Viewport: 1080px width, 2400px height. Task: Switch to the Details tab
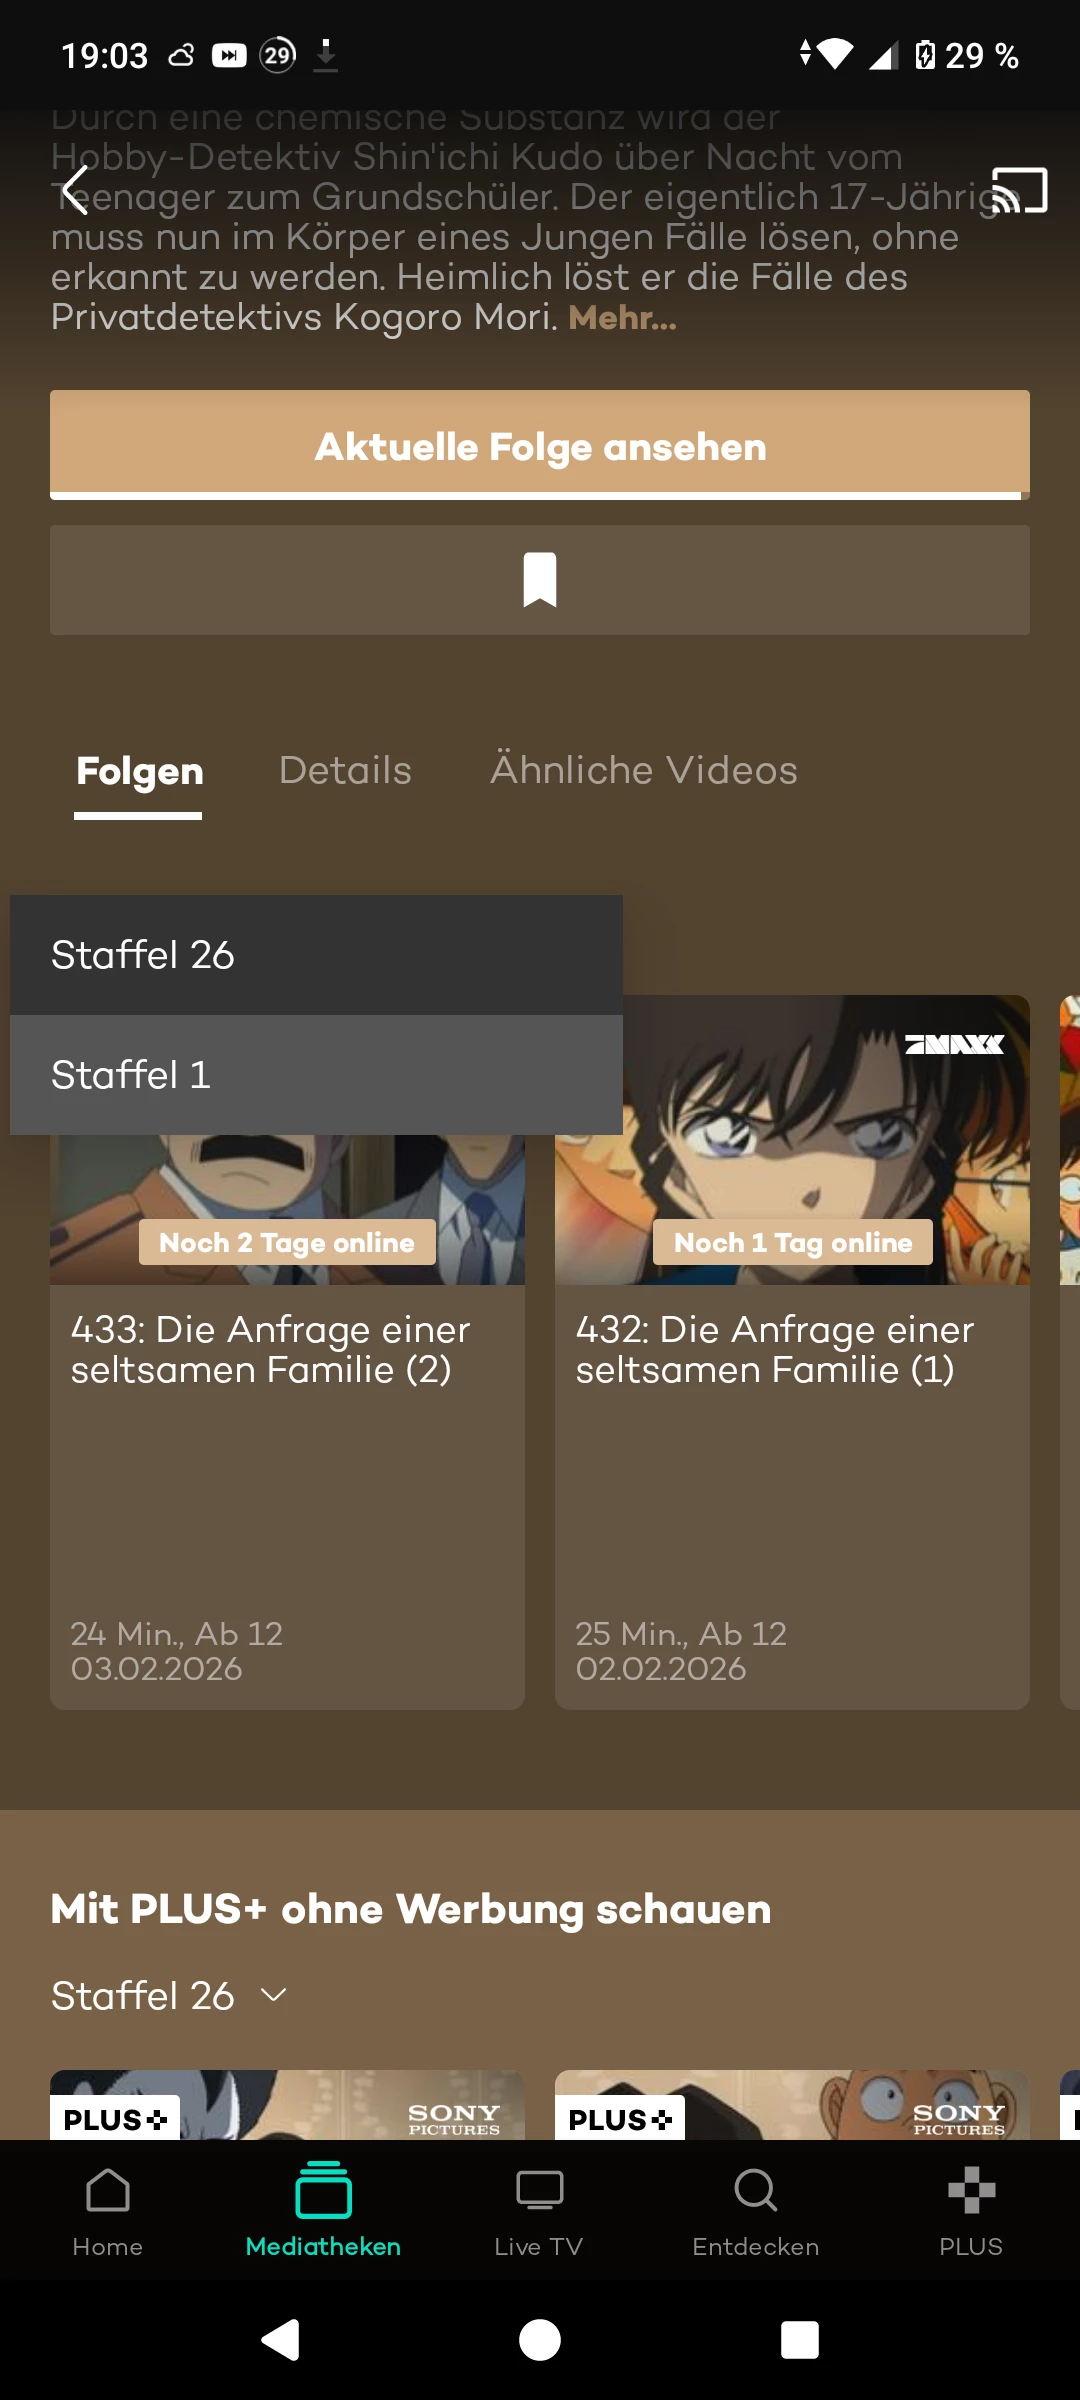point(345,771)
